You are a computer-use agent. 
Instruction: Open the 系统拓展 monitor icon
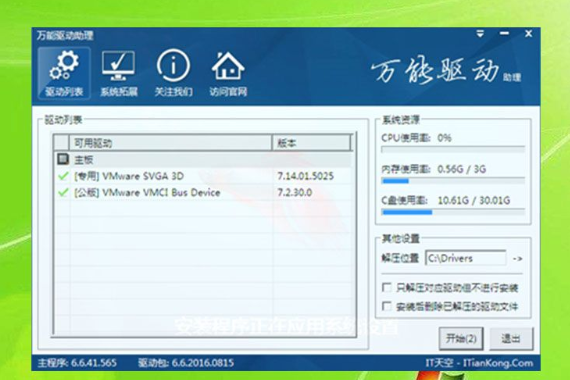[x=119, y=73]
